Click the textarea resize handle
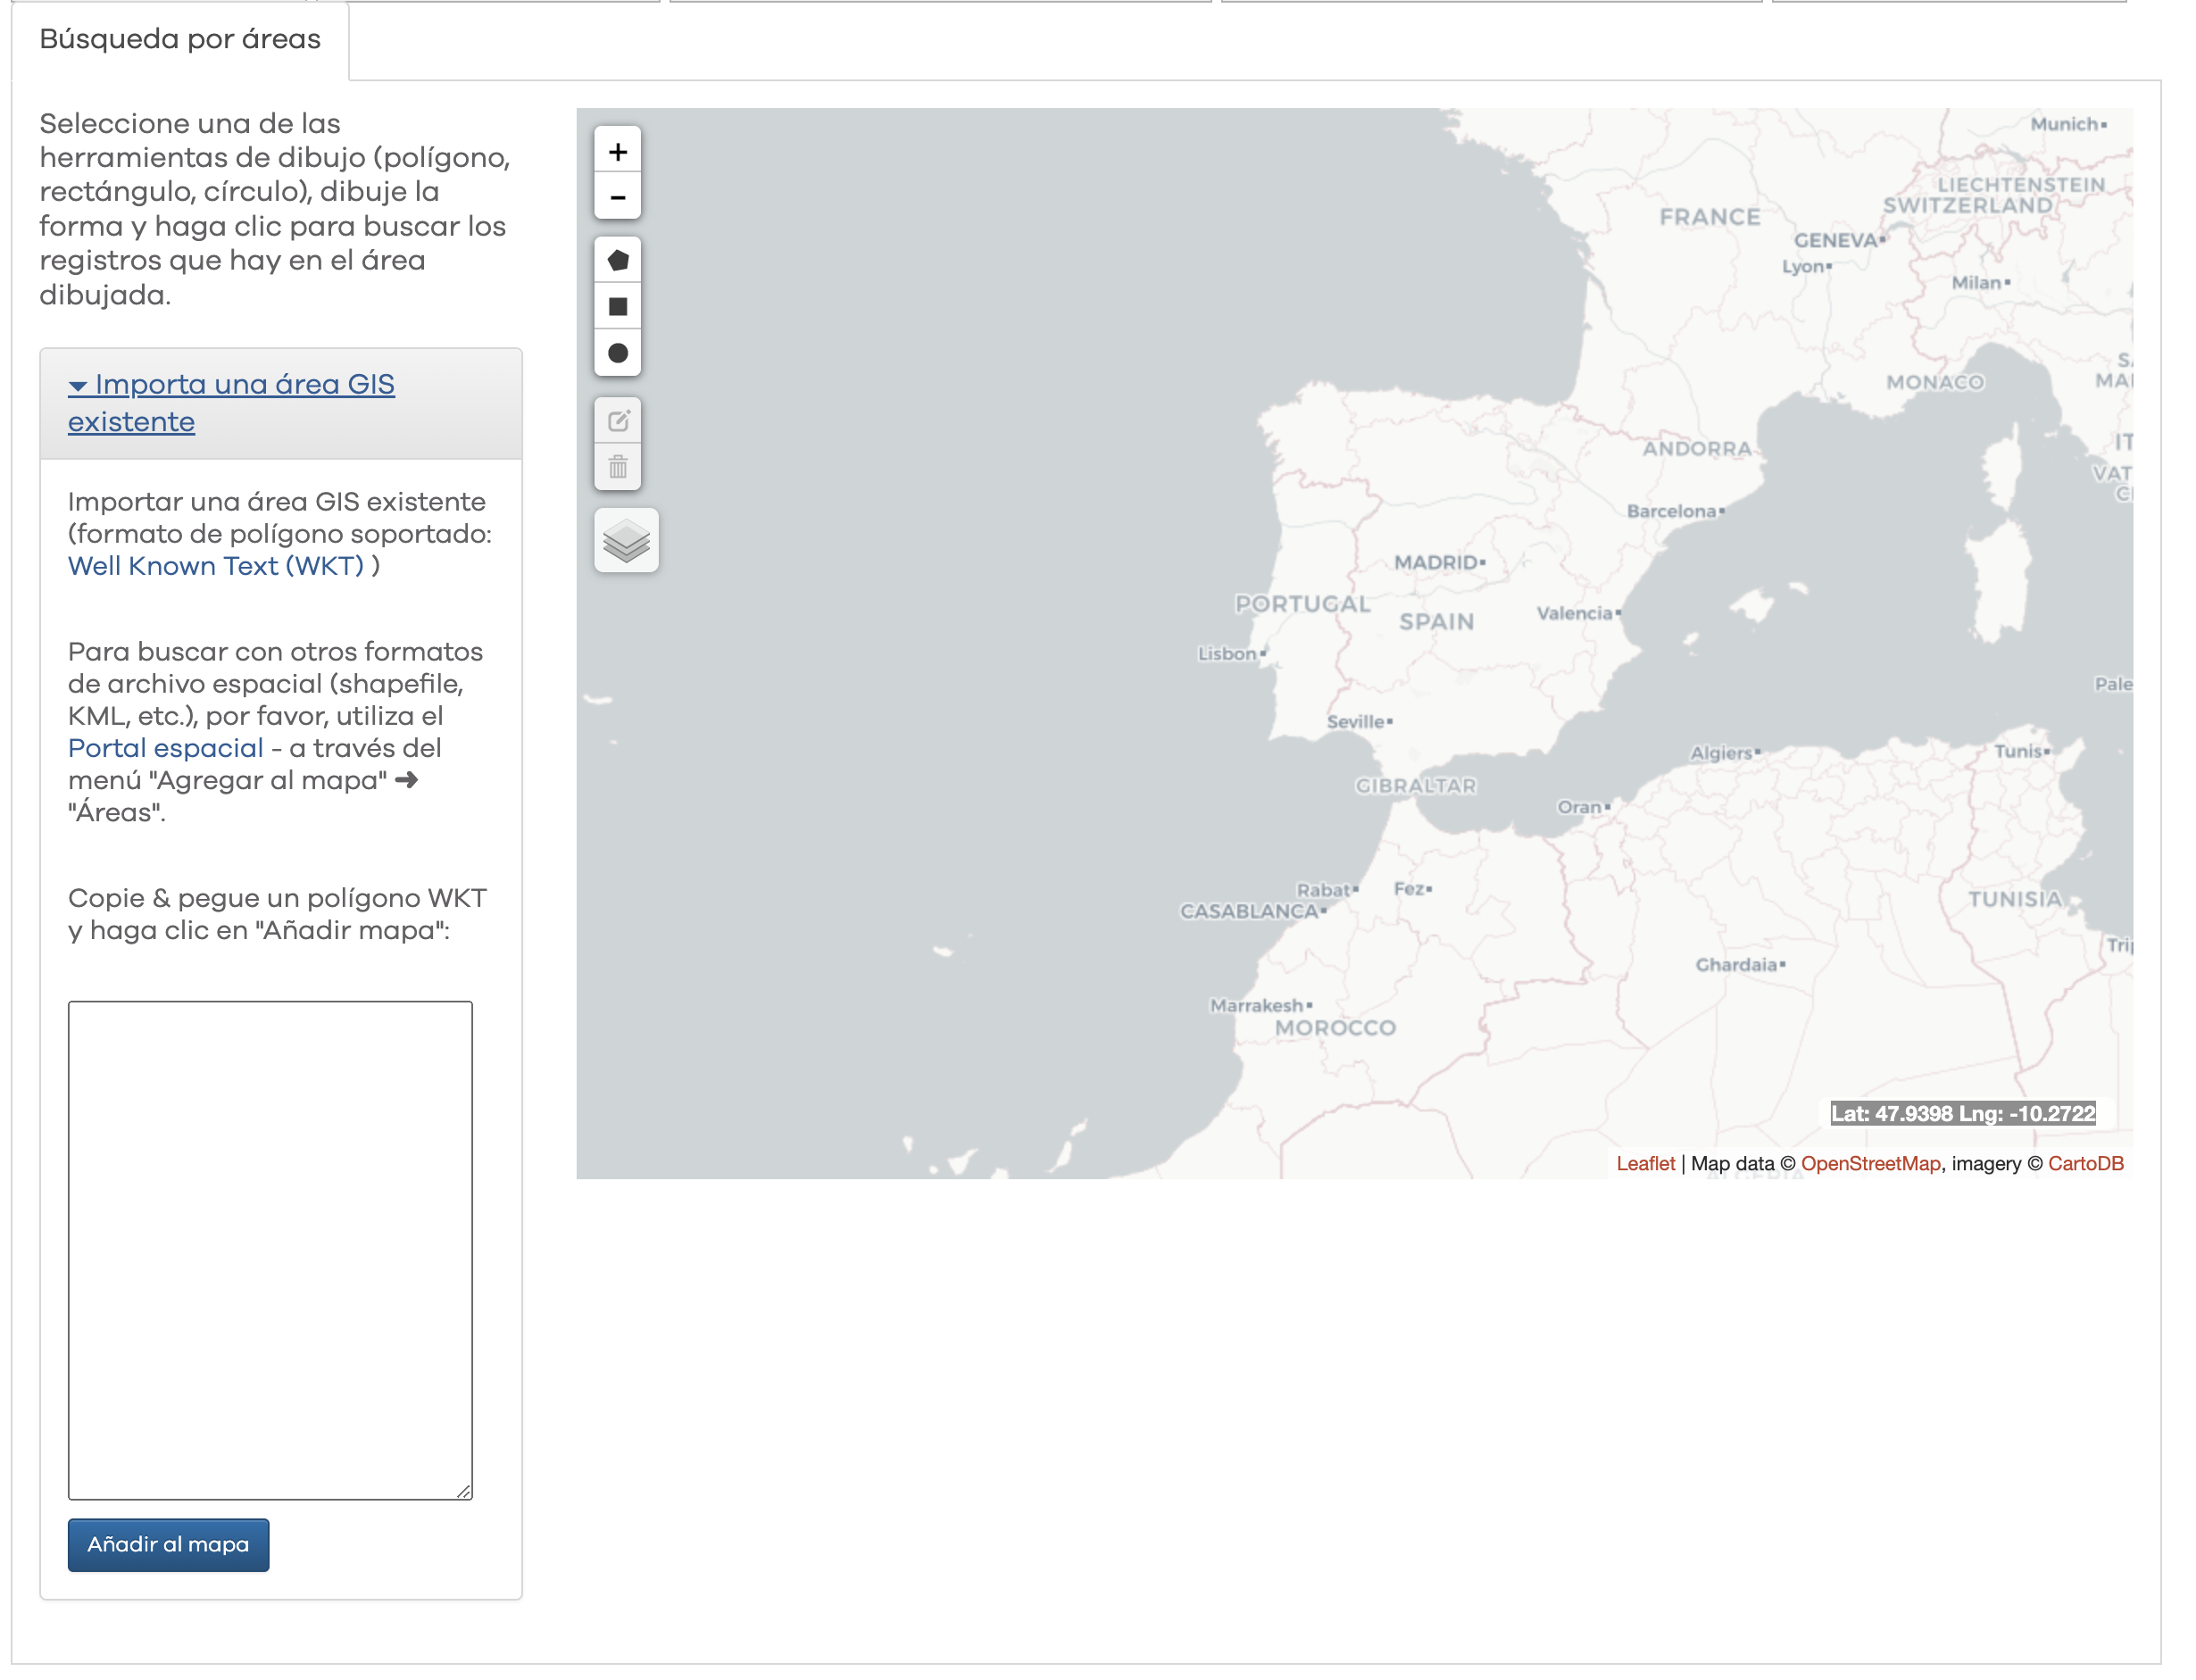The width and height of the screenshot is (2196, 1680). (x=464, y=1491)
